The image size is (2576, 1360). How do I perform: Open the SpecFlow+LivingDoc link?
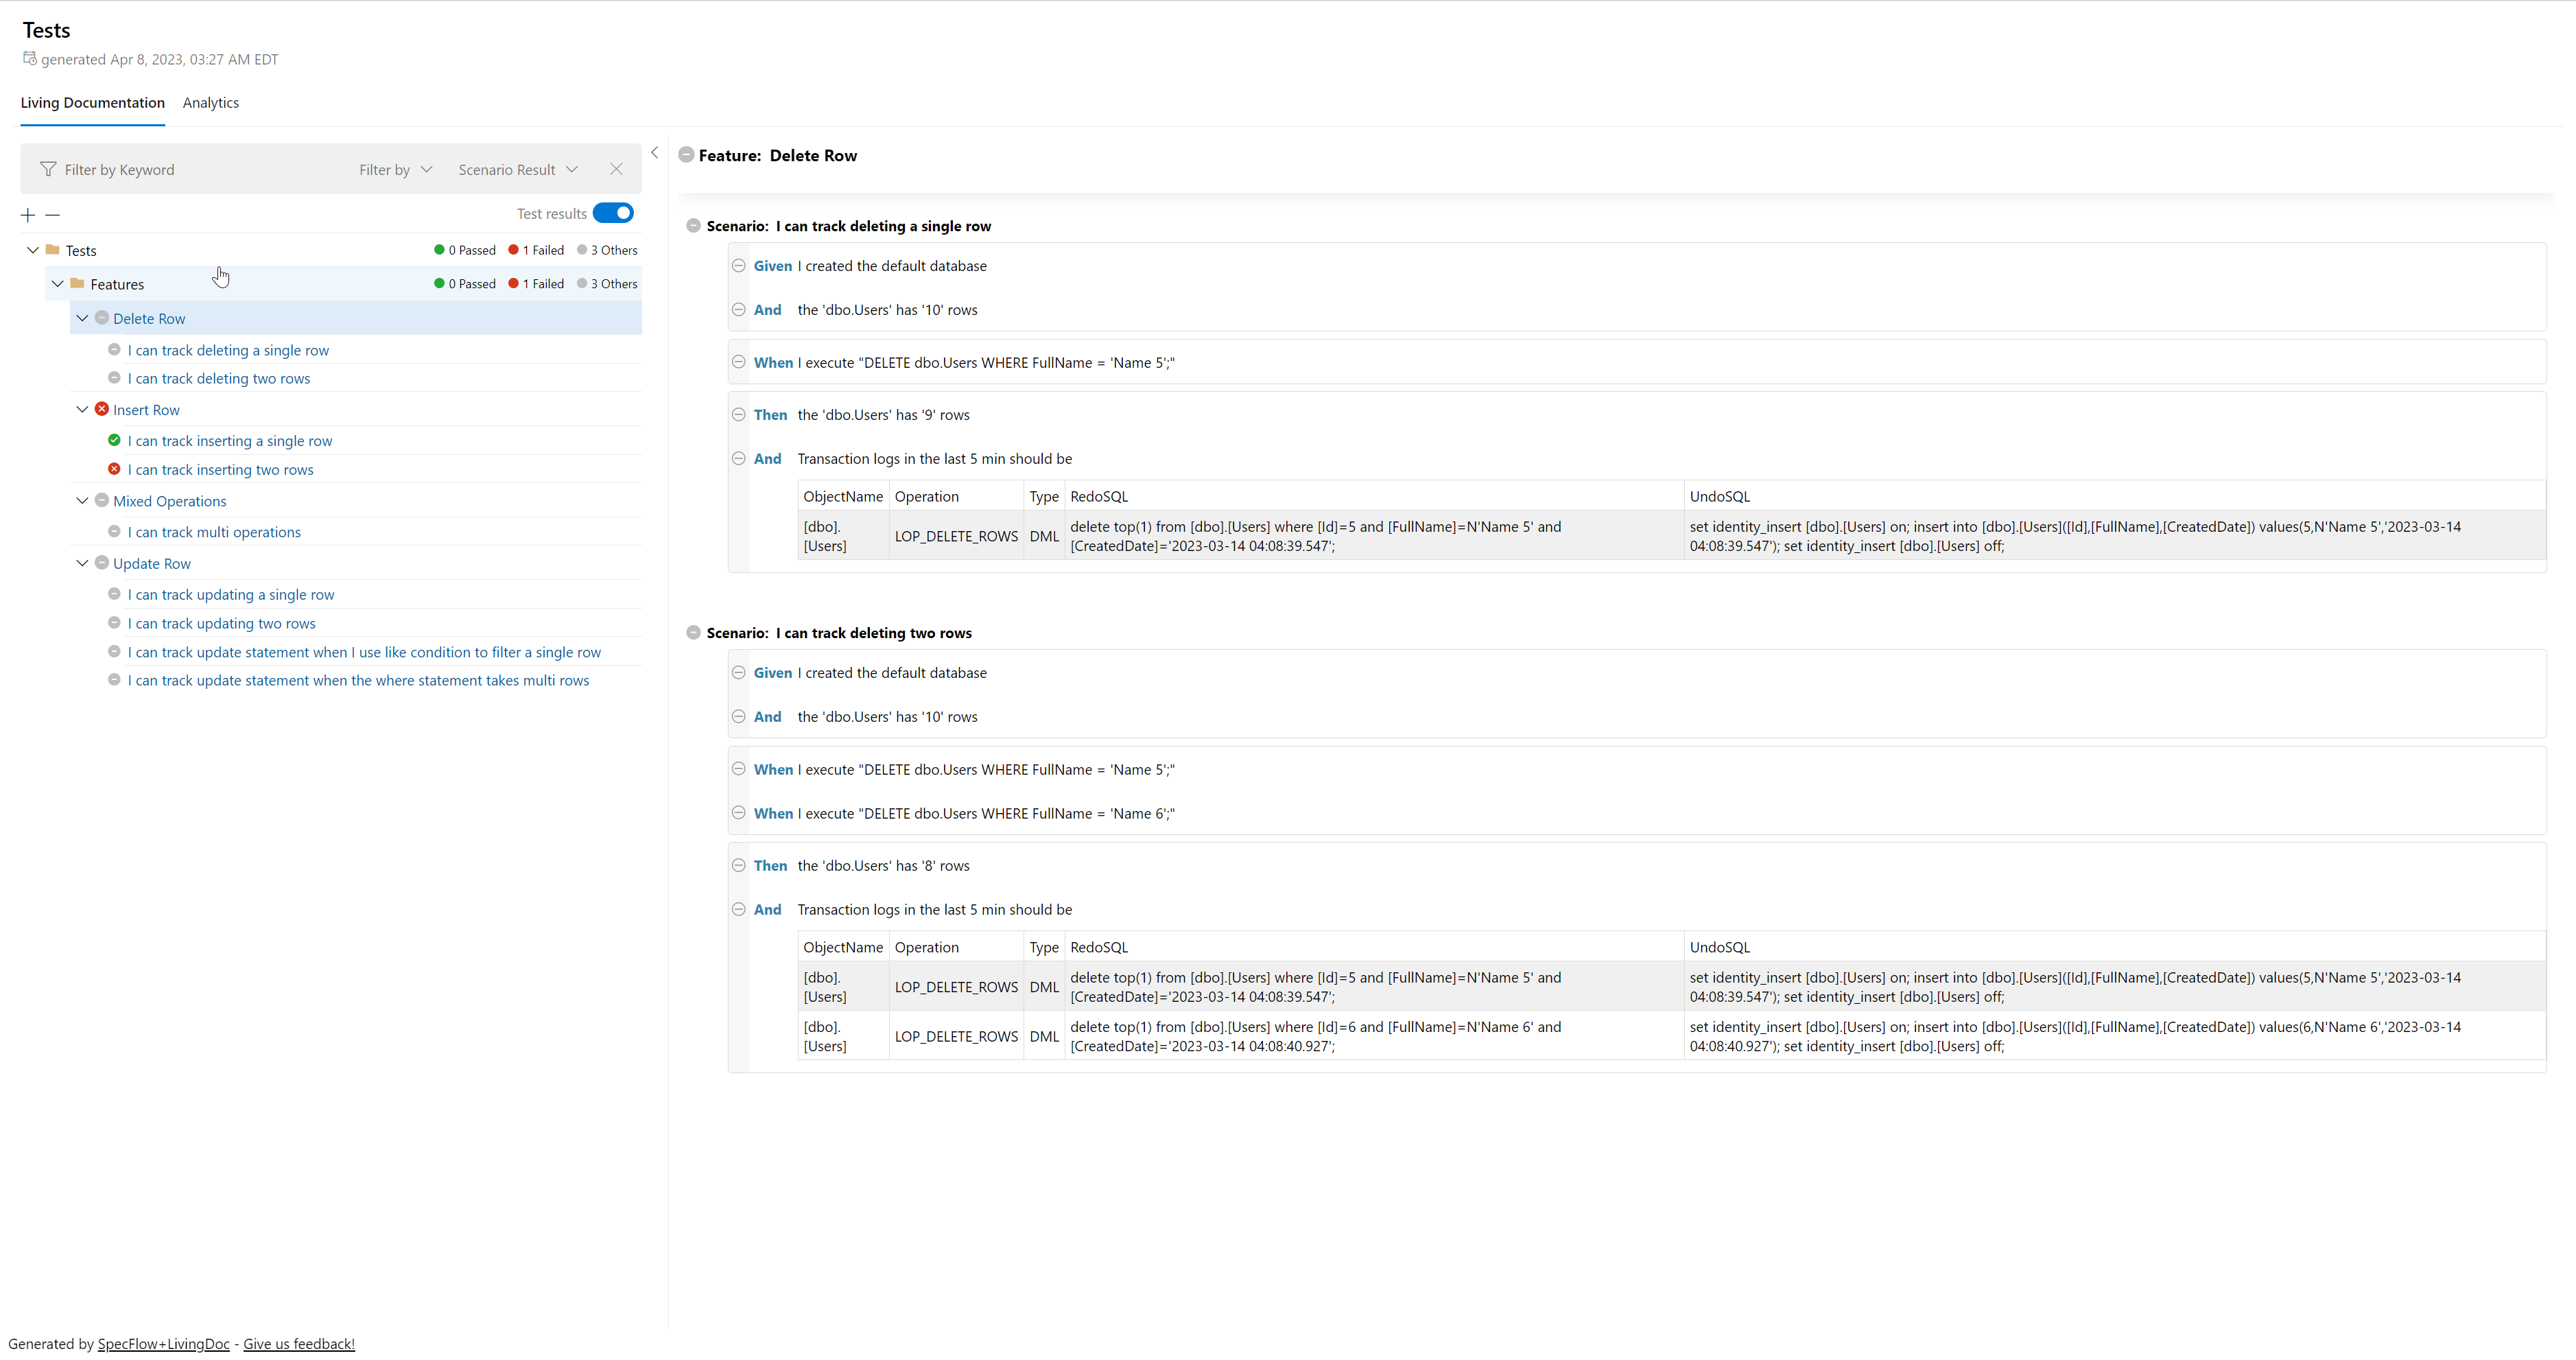click(163, 1343)
